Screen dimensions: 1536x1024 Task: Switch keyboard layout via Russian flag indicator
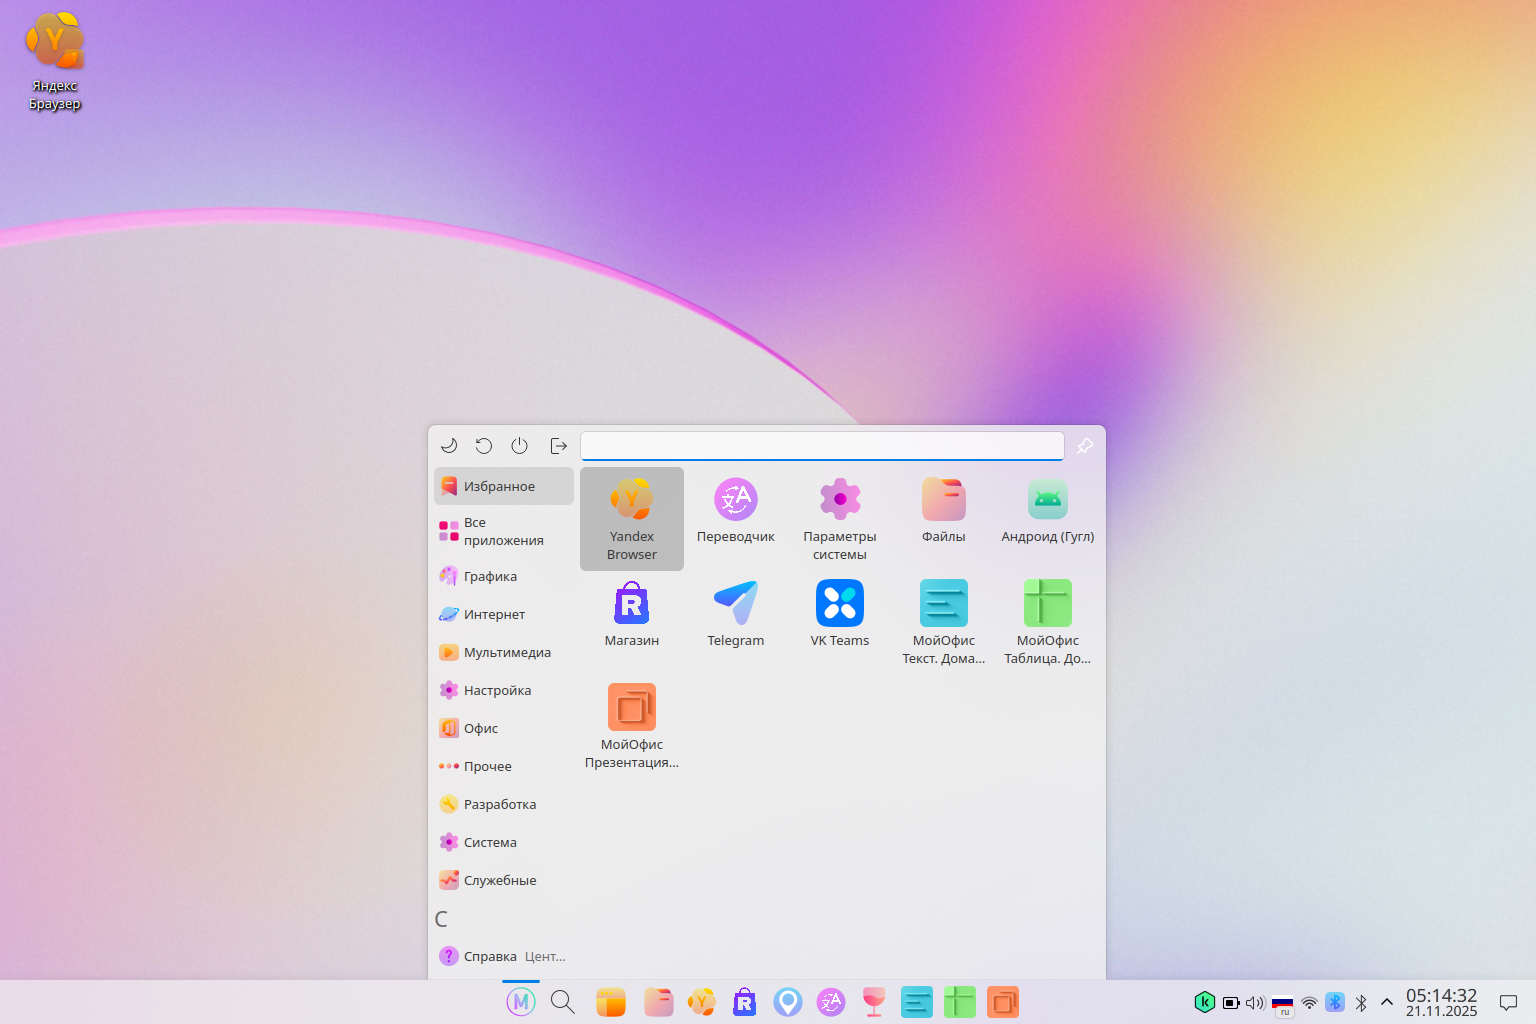coord(1282,1002)
